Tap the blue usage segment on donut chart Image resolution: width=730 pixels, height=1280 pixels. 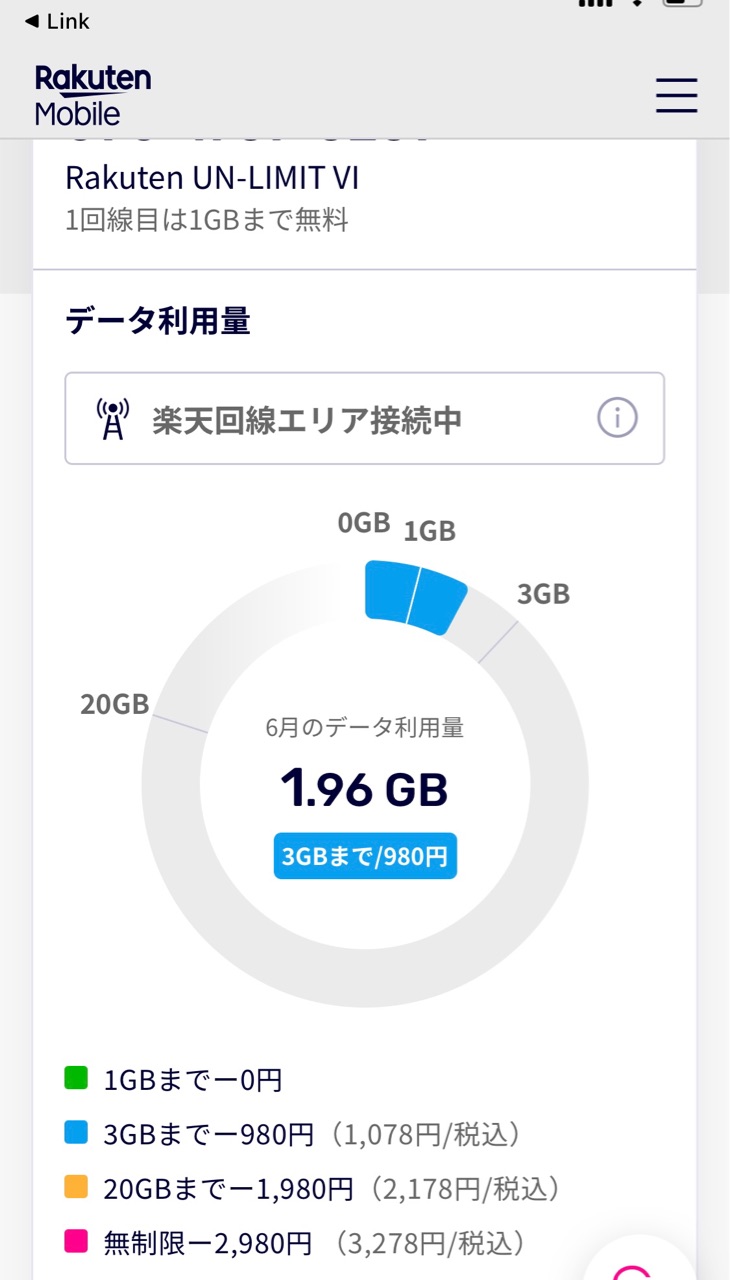click(415, 596)
